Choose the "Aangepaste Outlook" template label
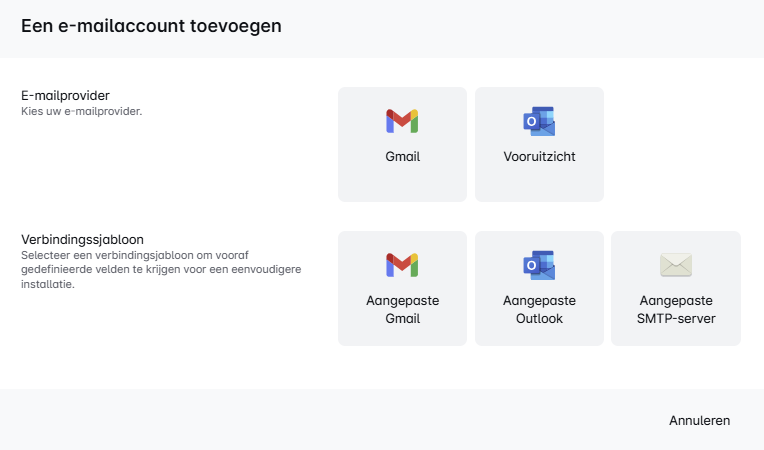 [x=539, y=310]
